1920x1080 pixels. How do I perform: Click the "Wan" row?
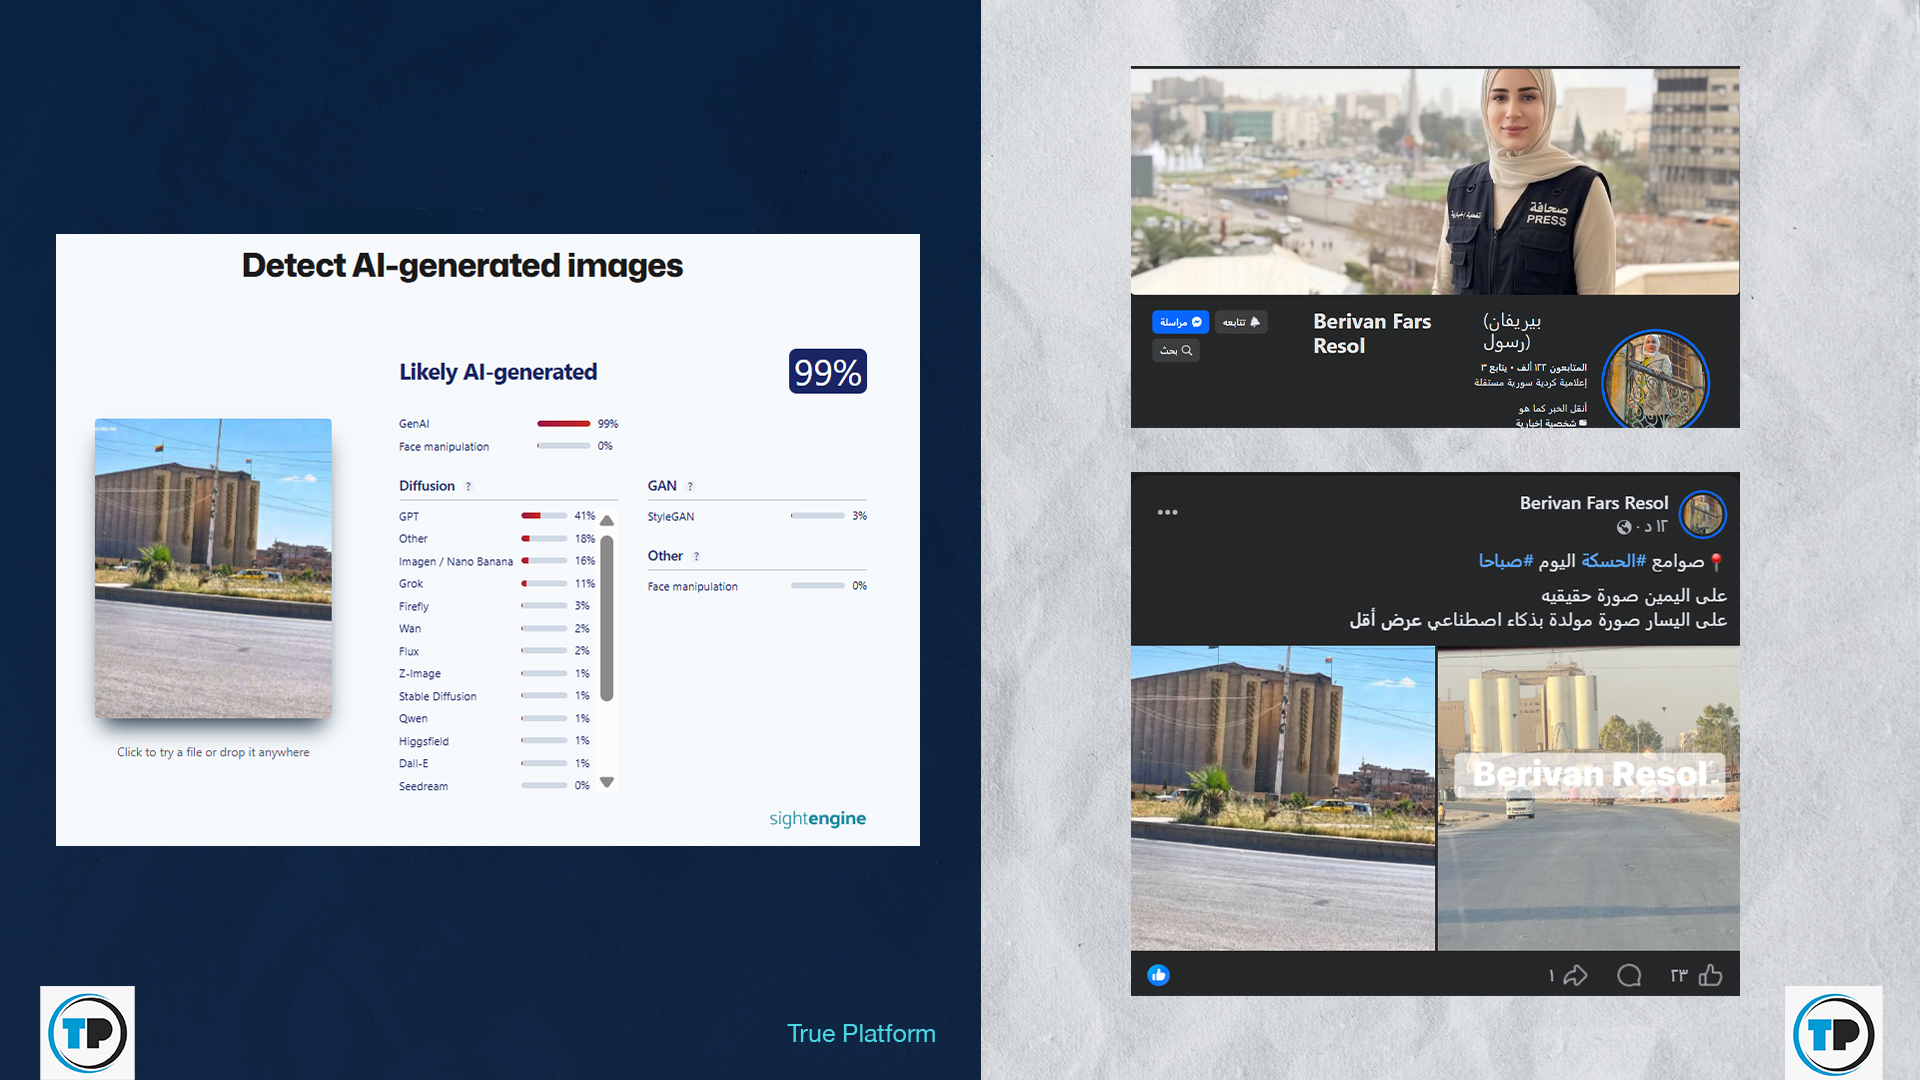coord(495,629)
